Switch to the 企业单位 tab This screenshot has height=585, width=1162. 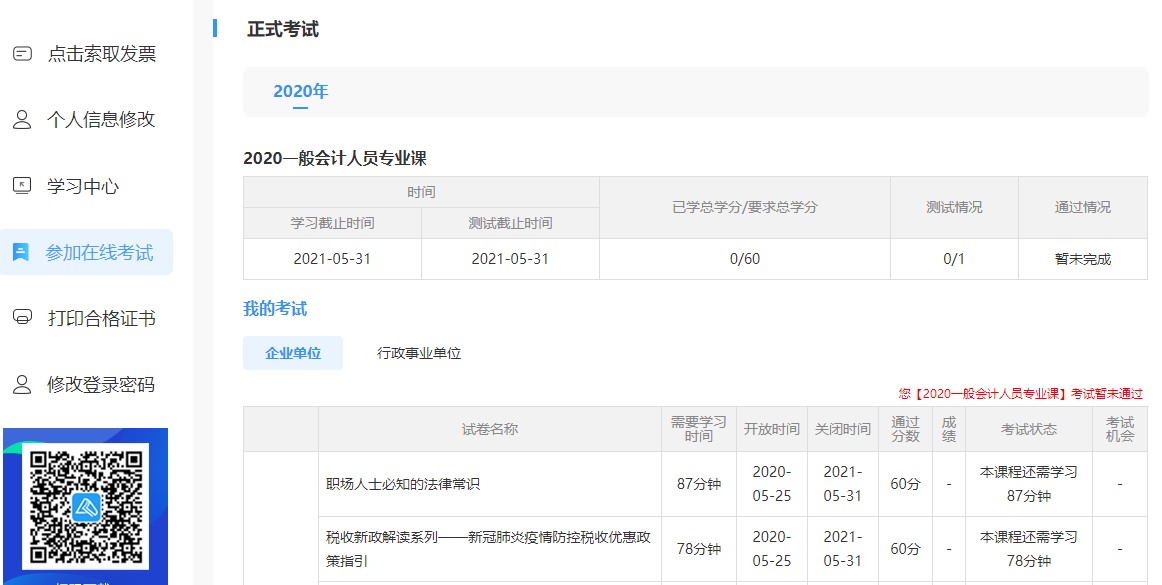point(292,352)
